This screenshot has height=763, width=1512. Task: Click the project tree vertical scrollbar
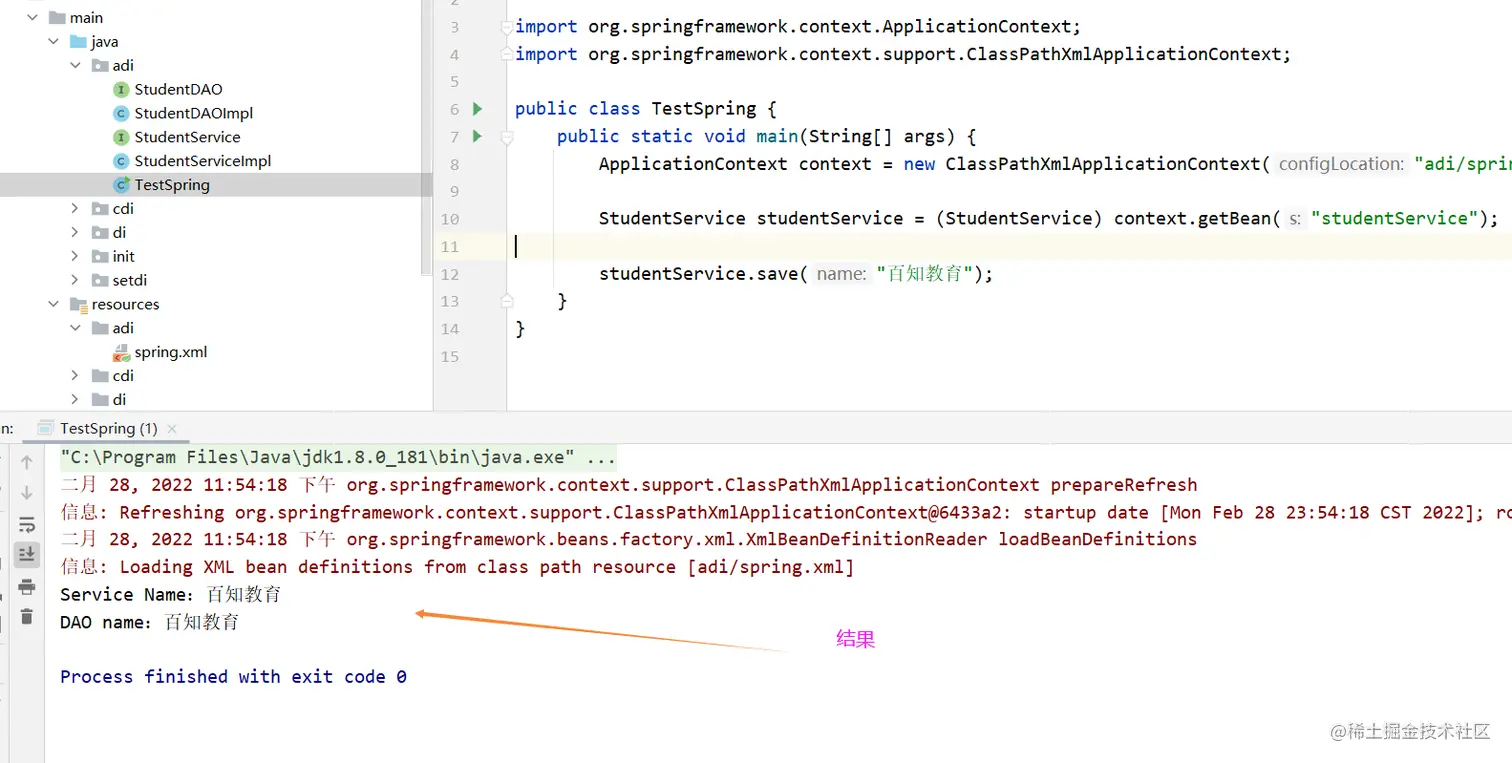pos(428,140)
